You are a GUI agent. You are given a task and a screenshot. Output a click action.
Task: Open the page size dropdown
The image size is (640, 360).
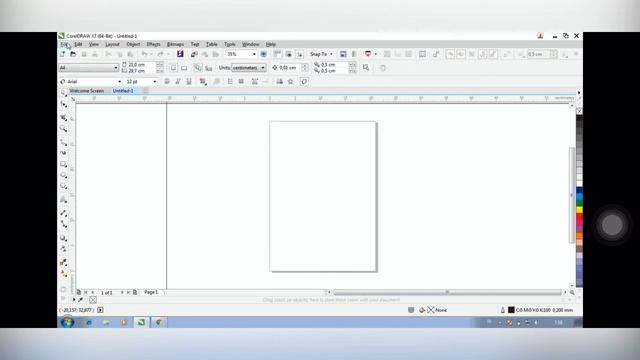(x=89, y=68)
